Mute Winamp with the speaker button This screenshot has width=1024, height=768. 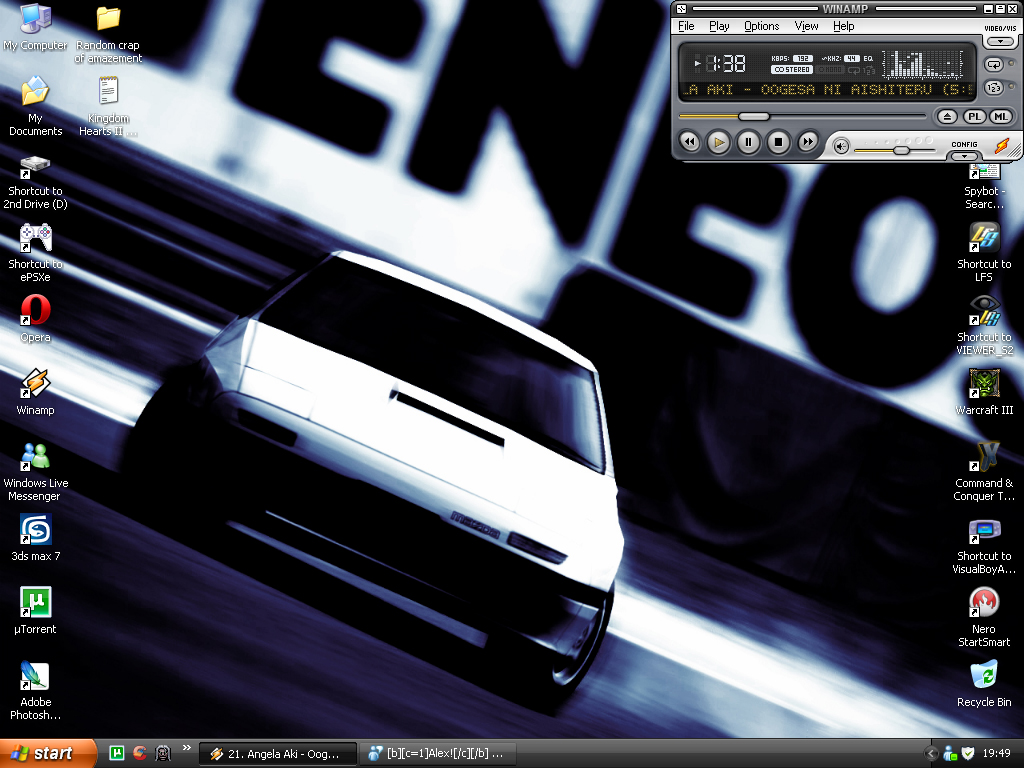click(841, 147)
